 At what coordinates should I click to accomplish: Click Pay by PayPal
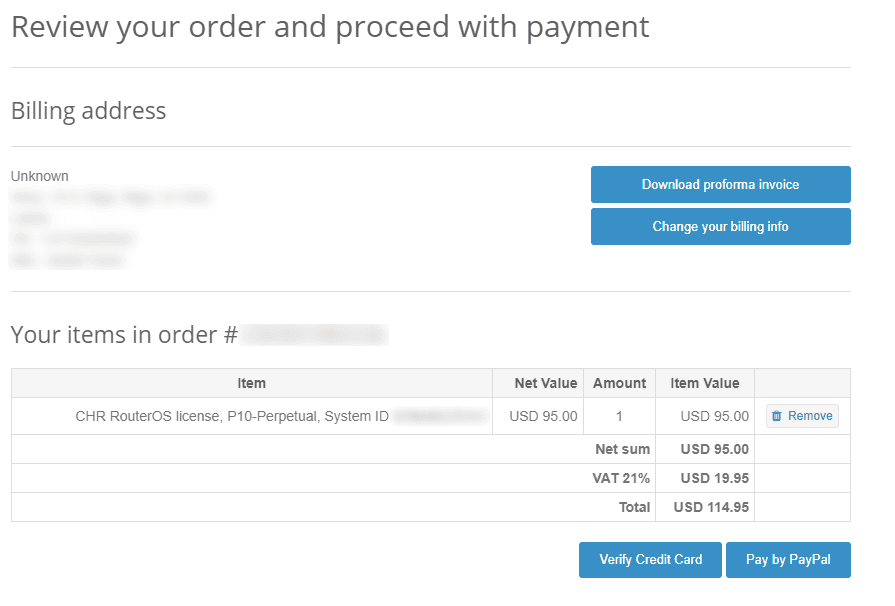coord(788,559)
